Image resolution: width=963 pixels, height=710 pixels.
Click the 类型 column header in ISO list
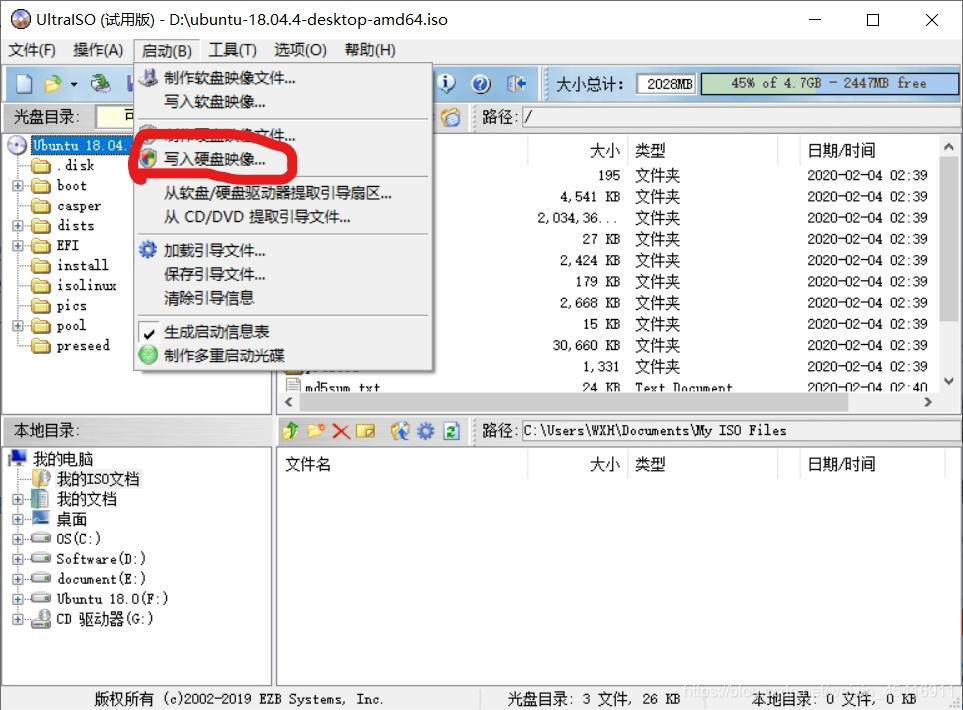702,150
